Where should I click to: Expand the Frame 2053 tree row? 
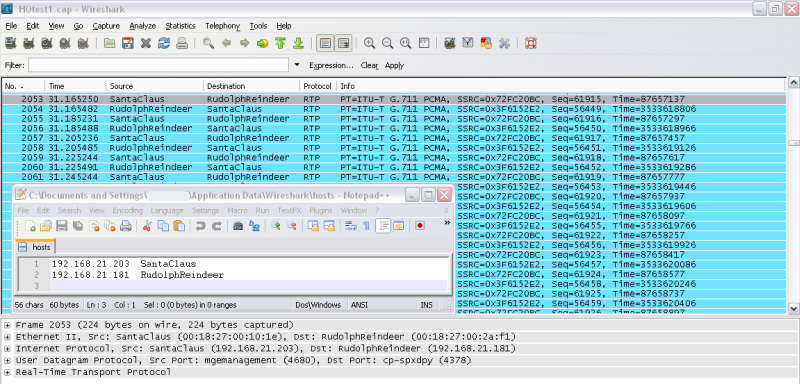(x=7, y=325)
